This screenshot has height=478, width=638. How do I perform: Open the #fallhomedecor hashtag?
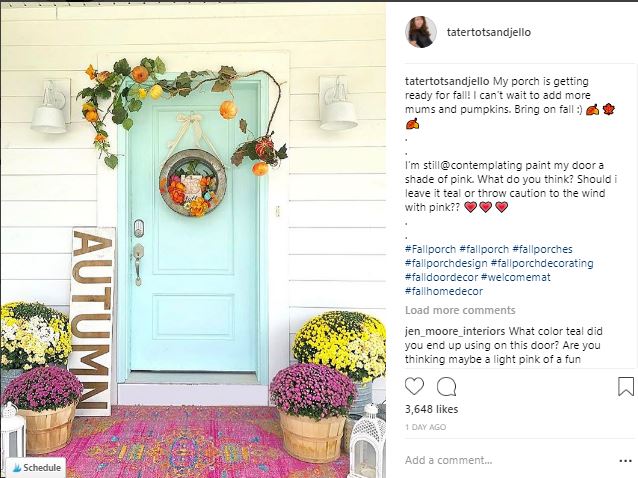pyautogui.click(x=444, y=291)
